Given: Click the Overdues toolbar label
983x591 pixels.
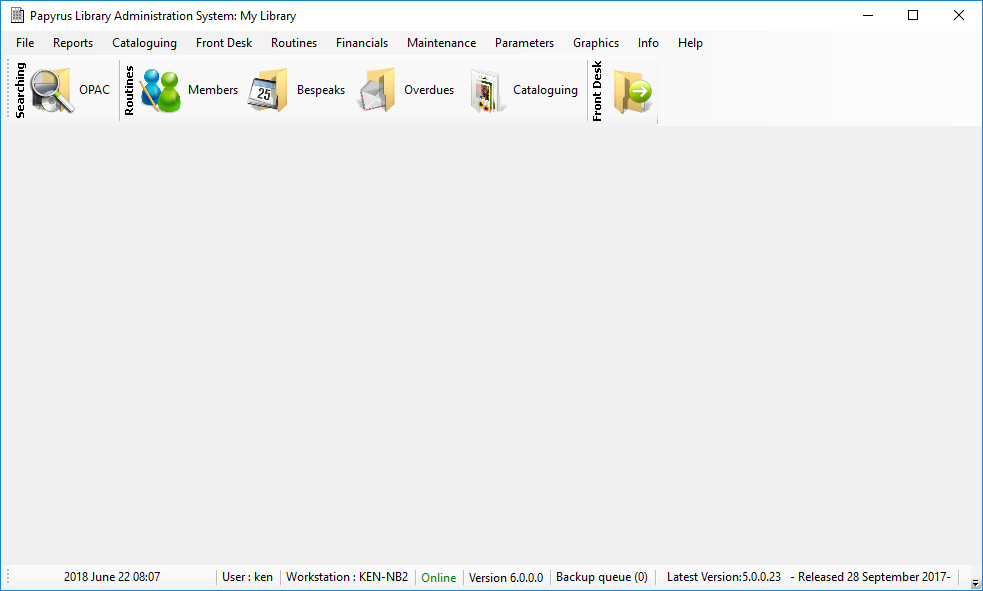Looking at the screenshot, I should point(429,90).
